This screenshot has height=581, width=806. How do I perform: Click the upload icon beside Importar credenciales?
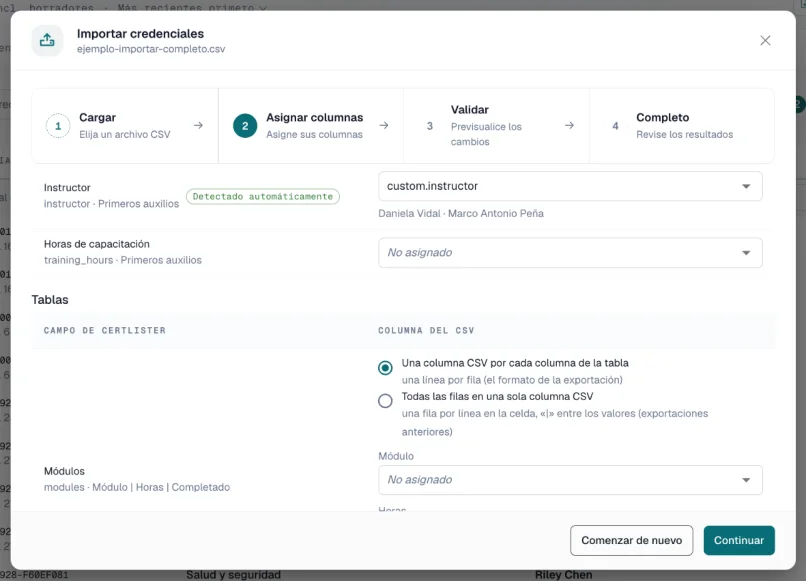tap(47, 40)
